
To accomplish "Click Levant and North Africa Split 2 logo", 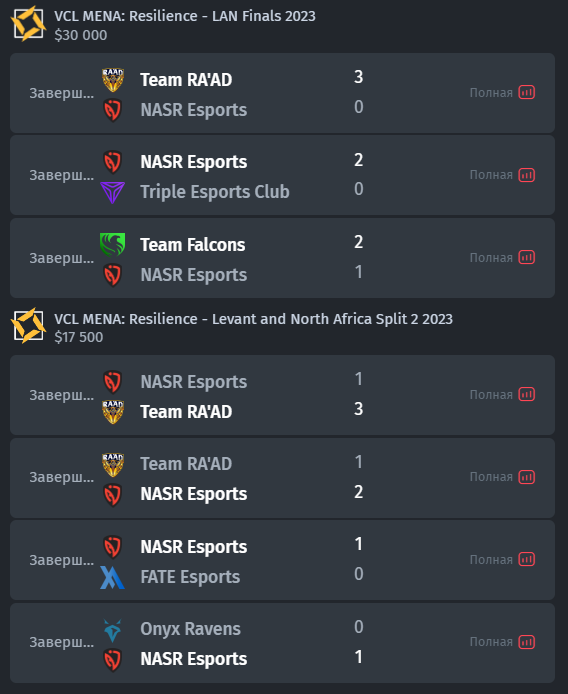I will 28,326.
